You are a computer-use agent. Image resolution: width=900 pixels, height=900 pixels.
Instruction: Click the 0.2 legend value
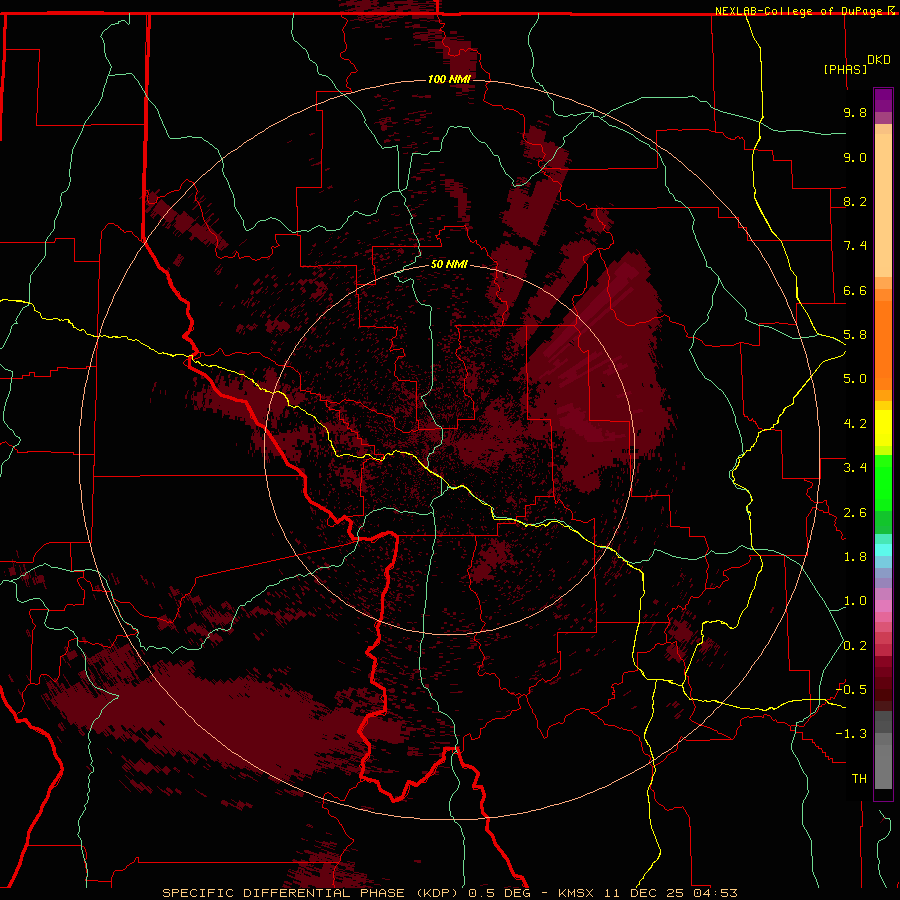855,646
